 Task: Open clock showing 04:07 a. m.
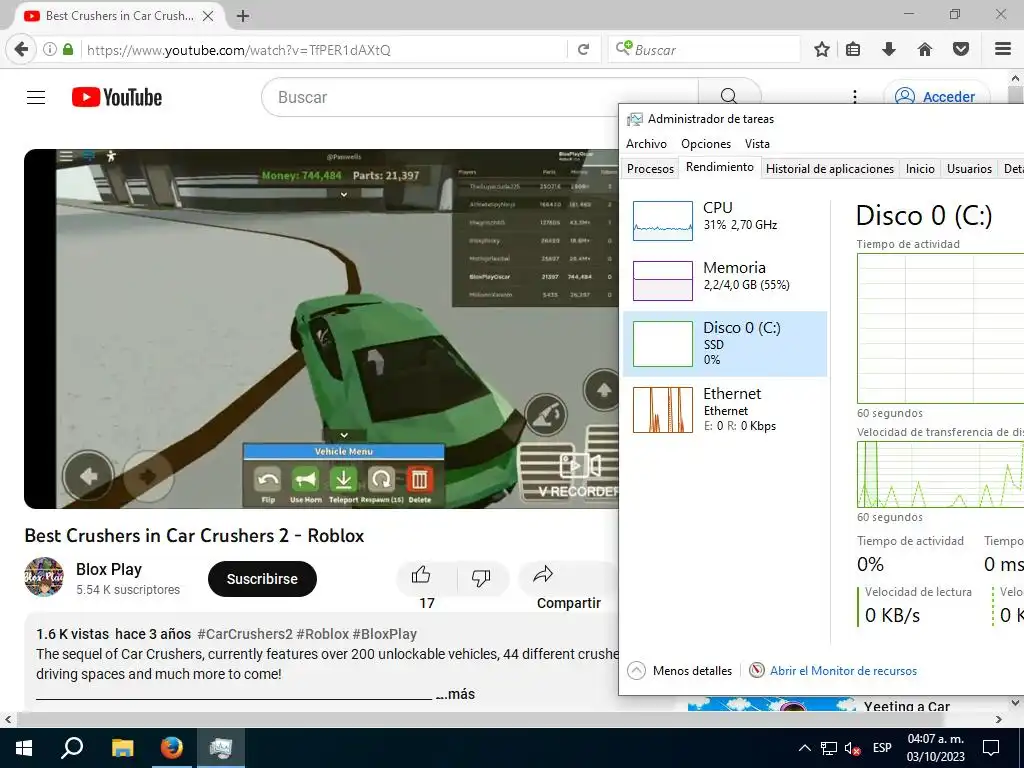936,748
